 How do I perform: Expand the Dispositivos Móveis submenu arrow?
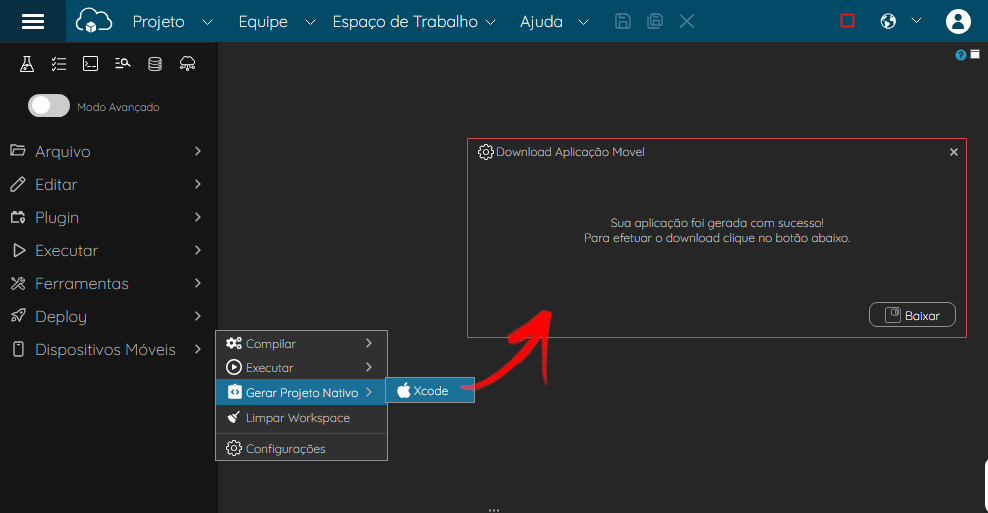198,349
